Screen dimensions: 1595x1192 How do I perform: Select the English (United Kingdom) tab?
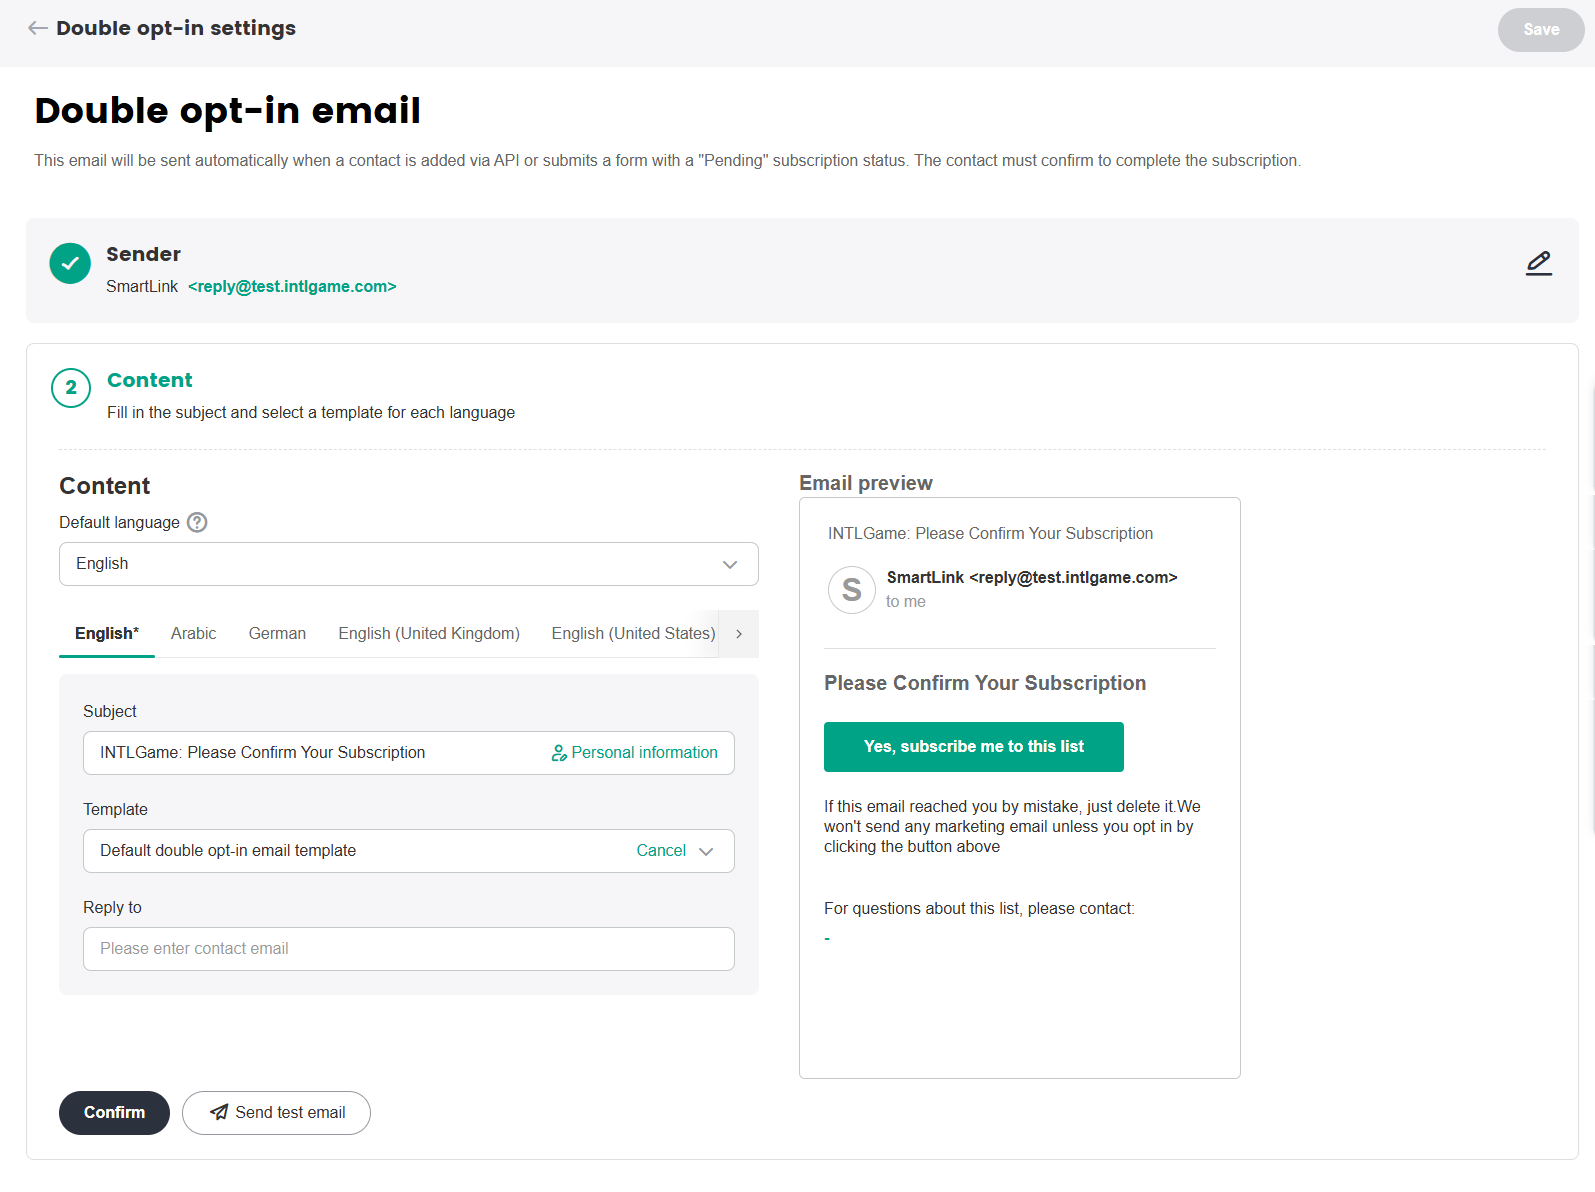429,634
